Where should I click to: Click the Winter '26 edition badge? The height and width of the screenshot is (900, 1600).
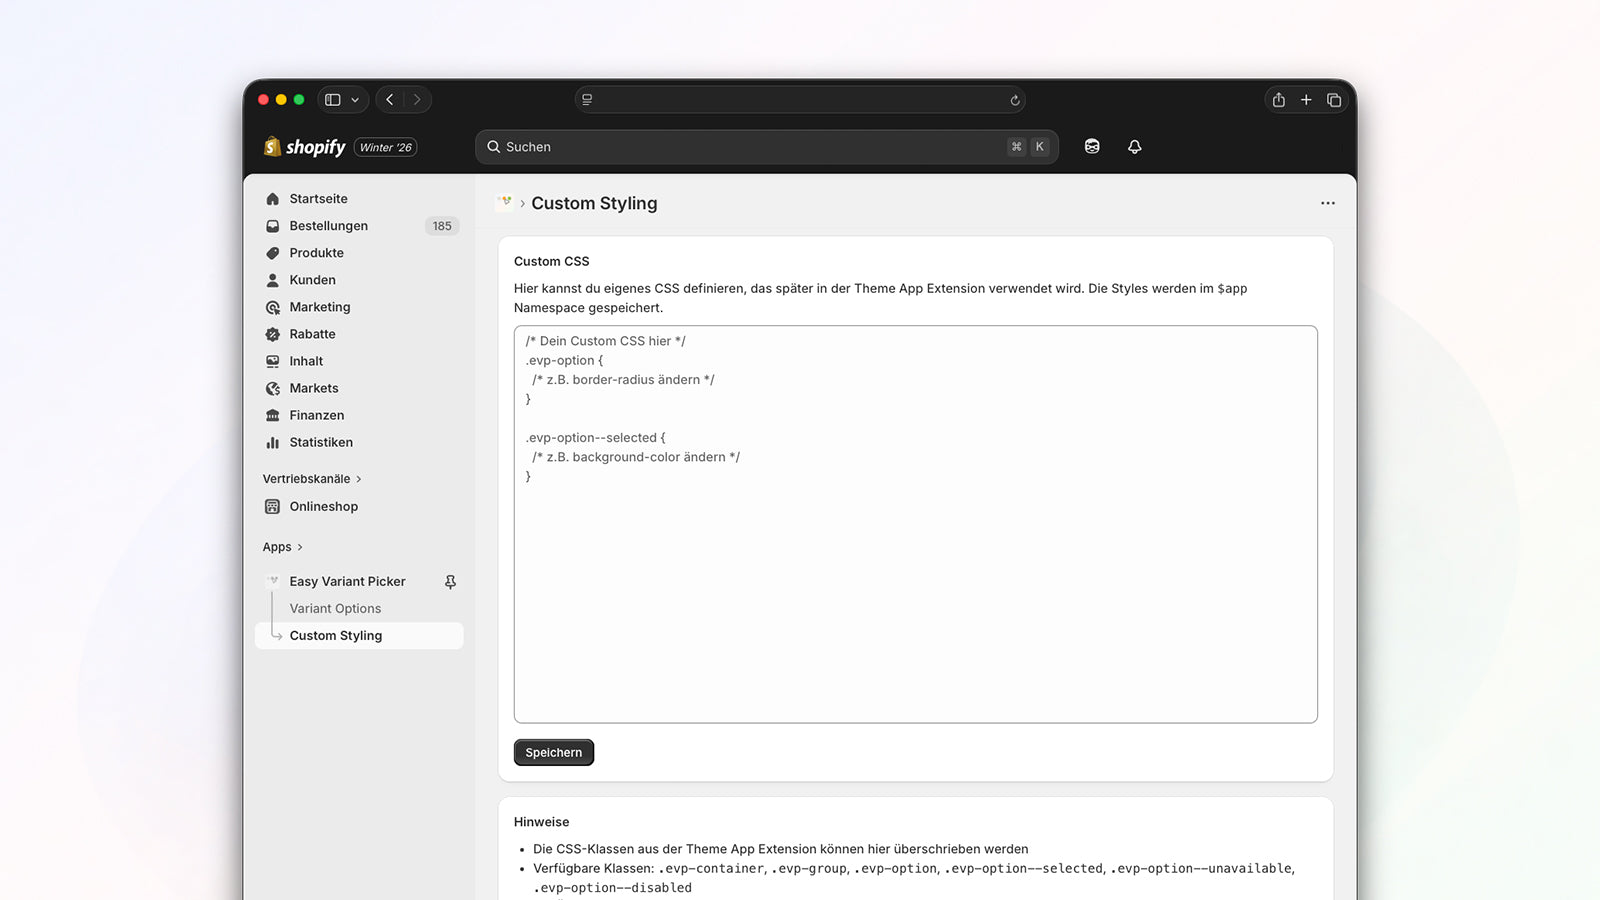pos(385,147)
